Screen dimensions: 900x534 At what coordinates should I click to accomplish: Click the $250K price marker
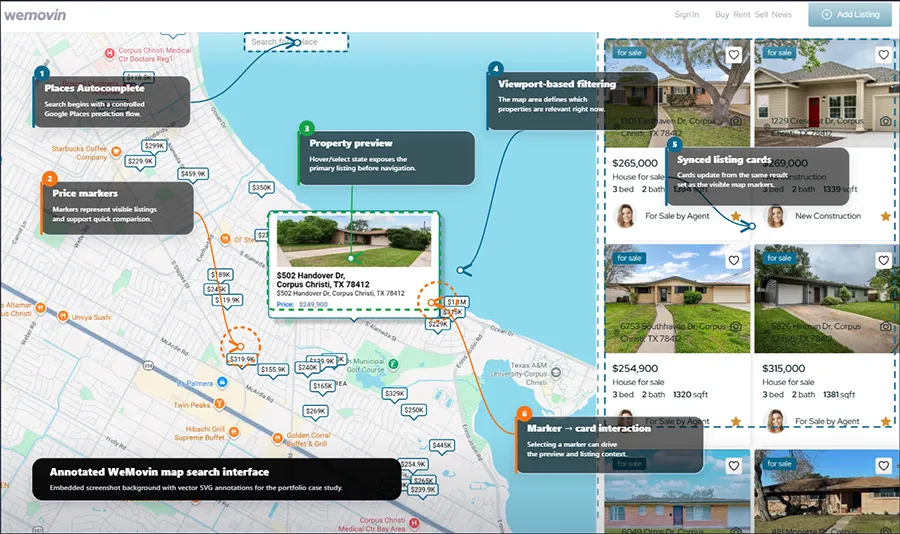point(414,410)
